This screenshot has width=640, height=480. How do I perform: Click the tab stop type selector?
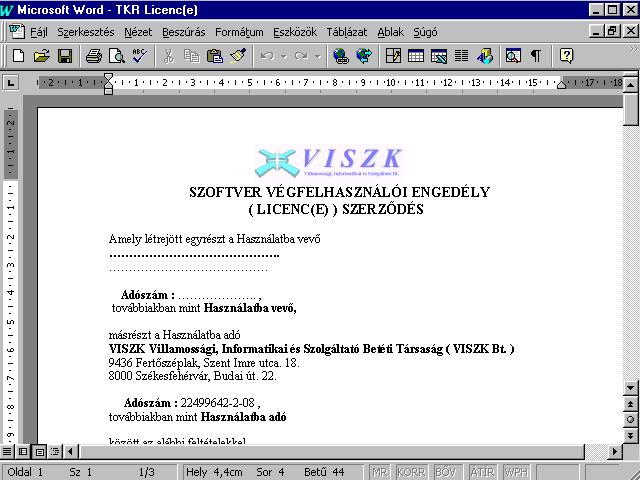click(x=11, y=83)
